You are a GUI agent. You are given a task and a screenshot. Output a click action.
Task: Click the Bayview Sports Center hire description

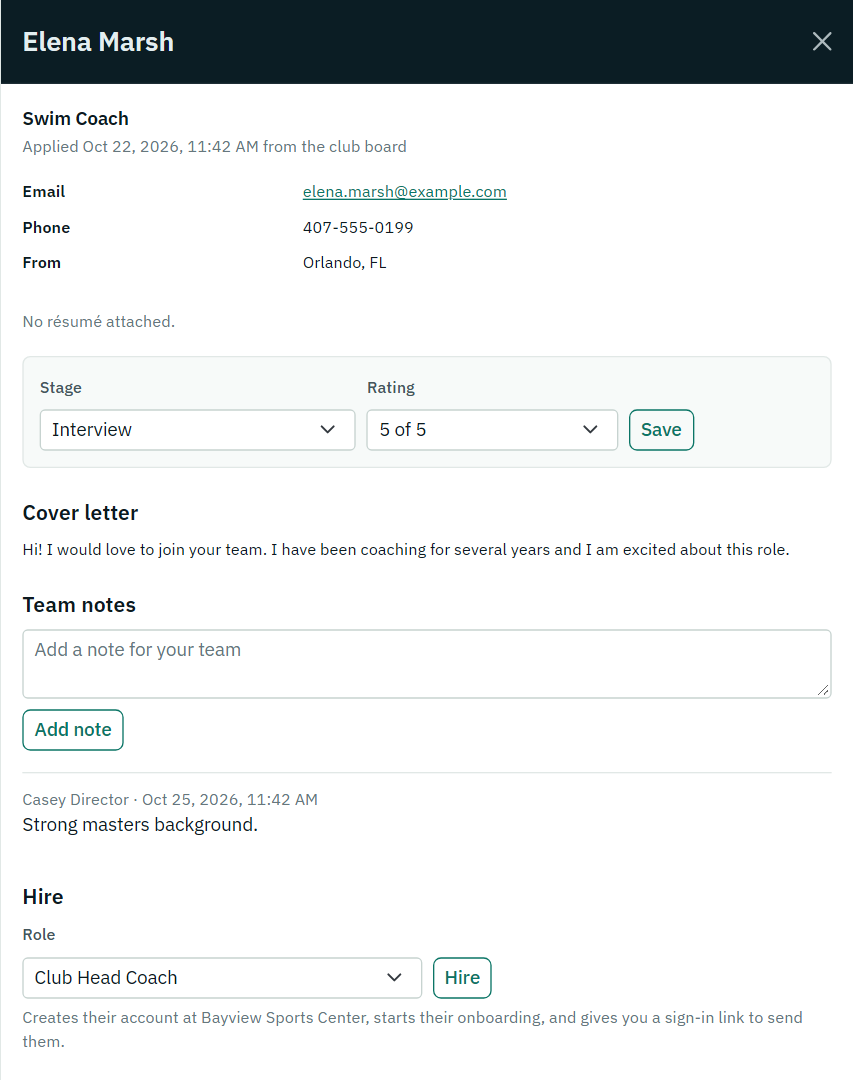click(412, 1029)
